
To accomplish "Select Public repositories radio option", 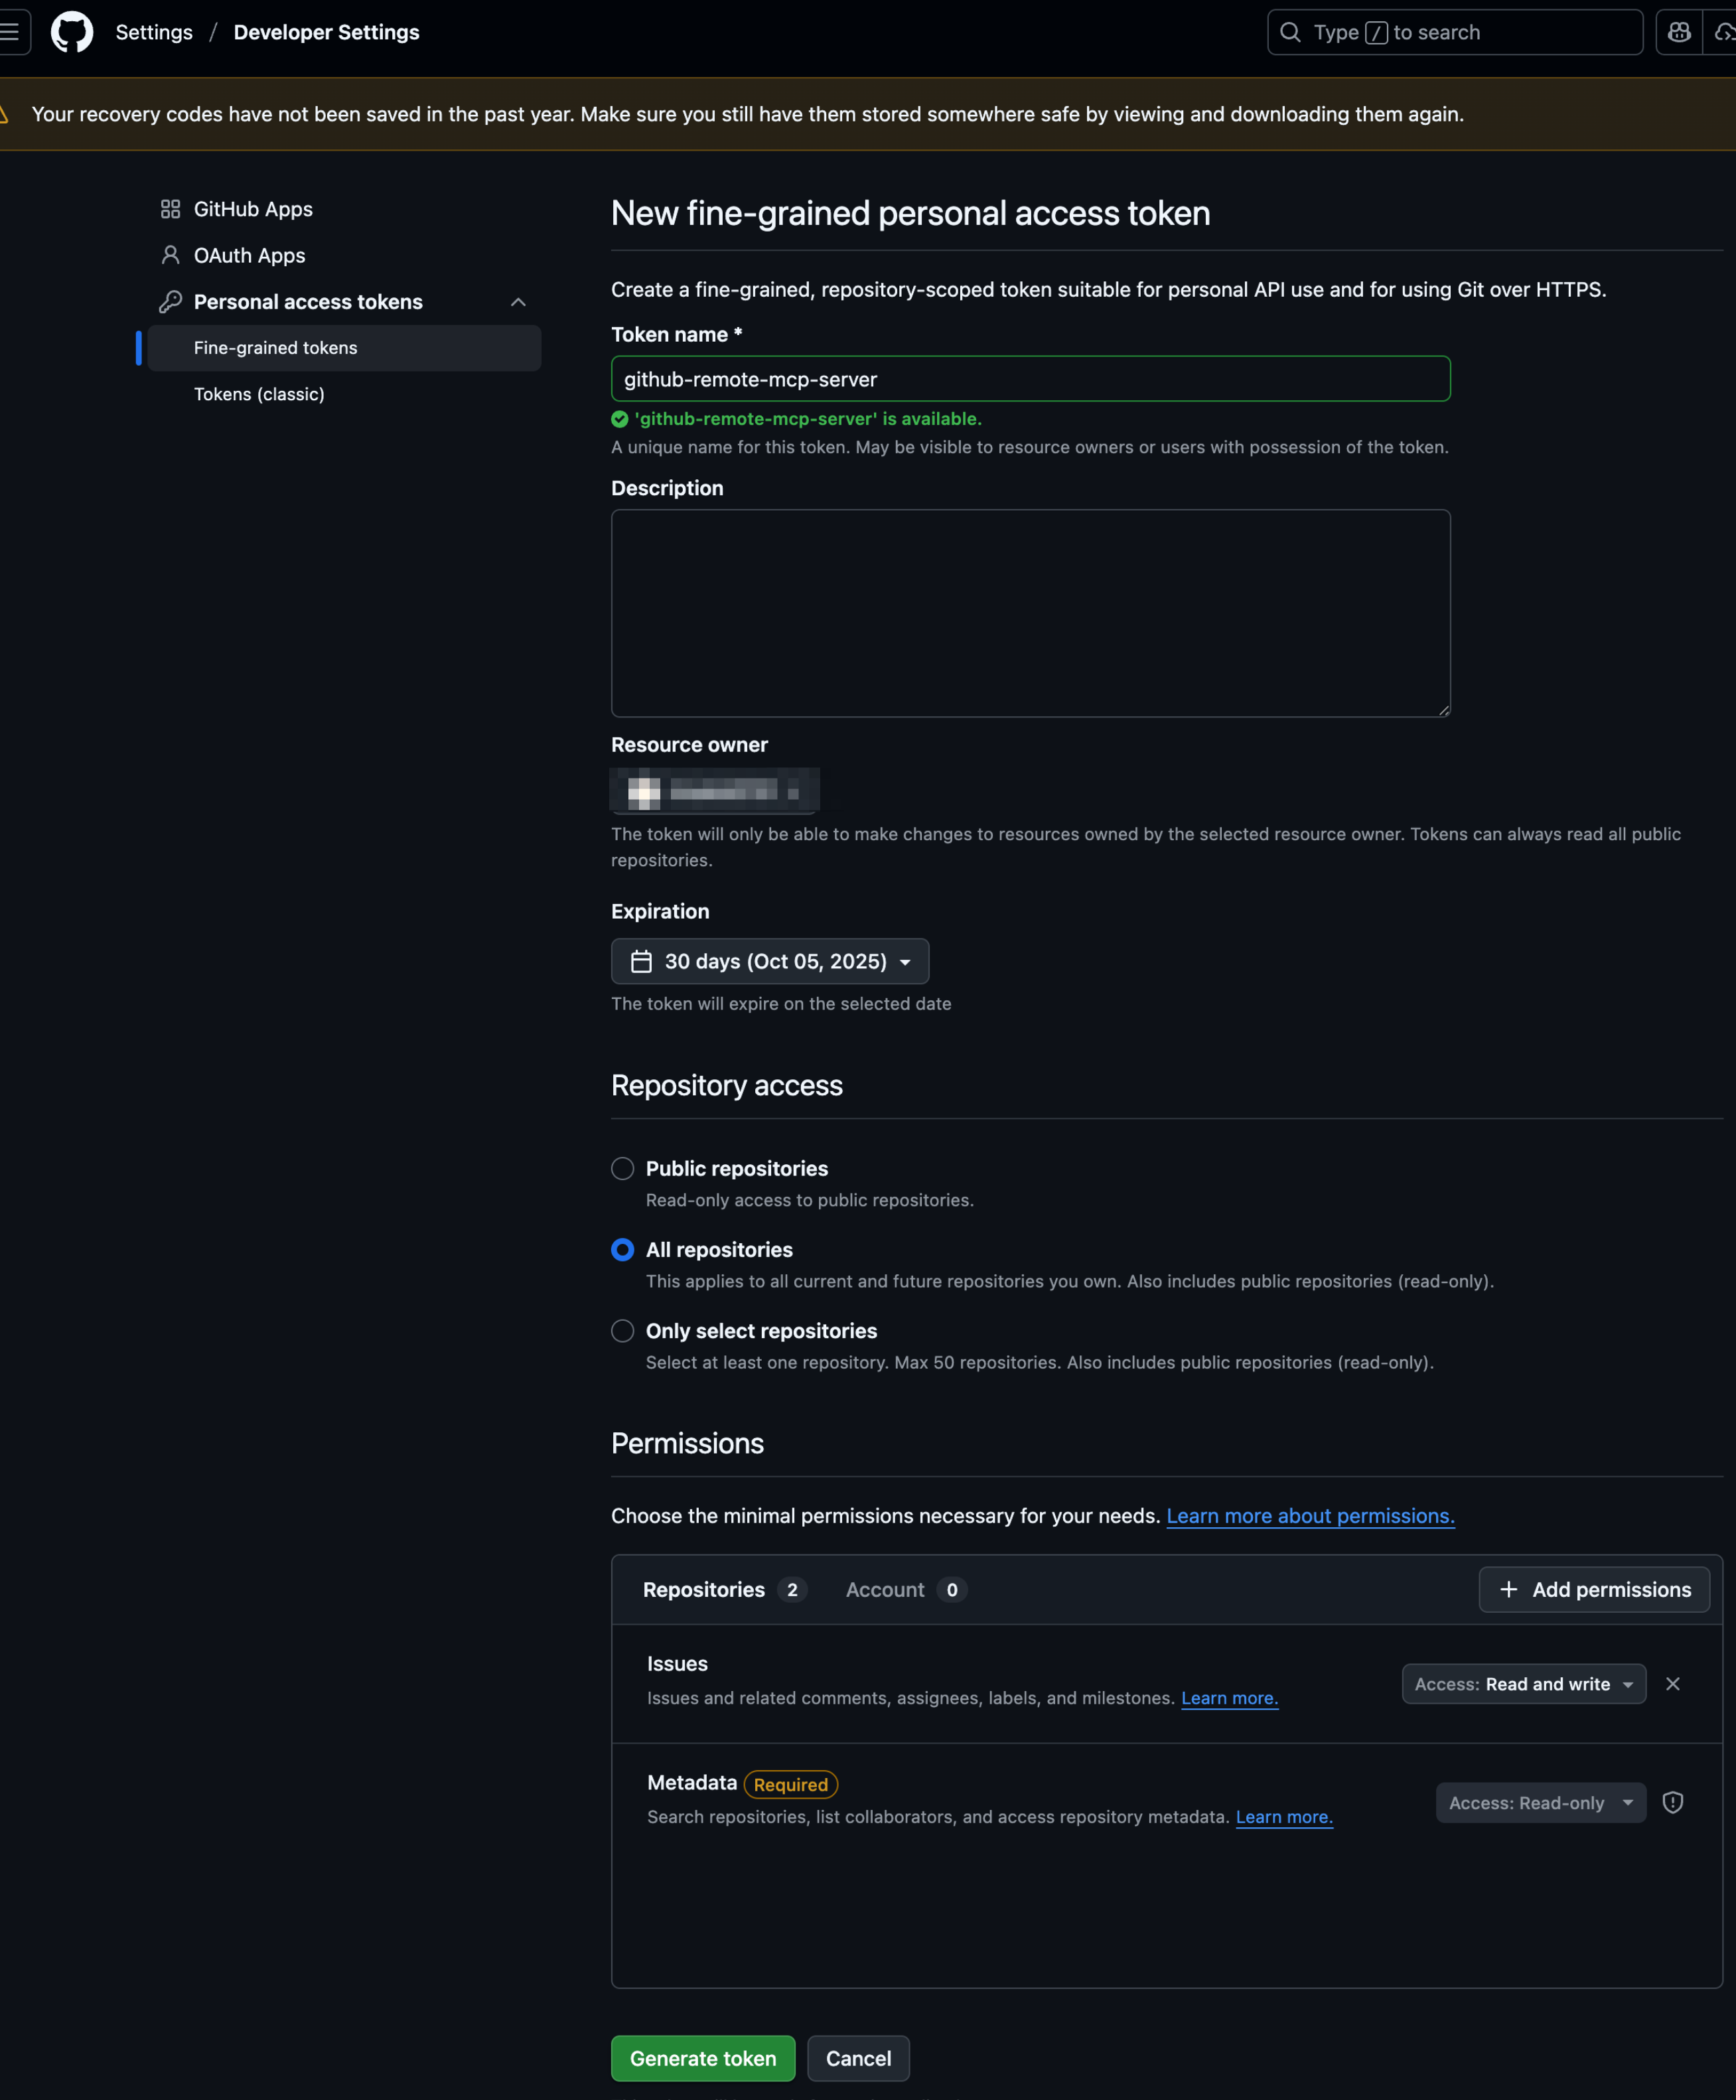I will coord(622,1168).
